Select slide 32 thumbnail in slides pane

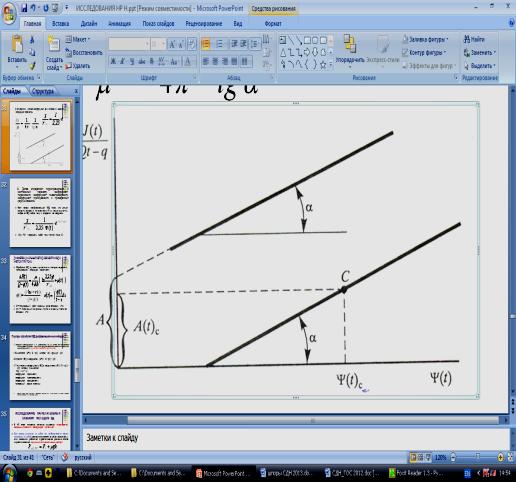(40, 213)
